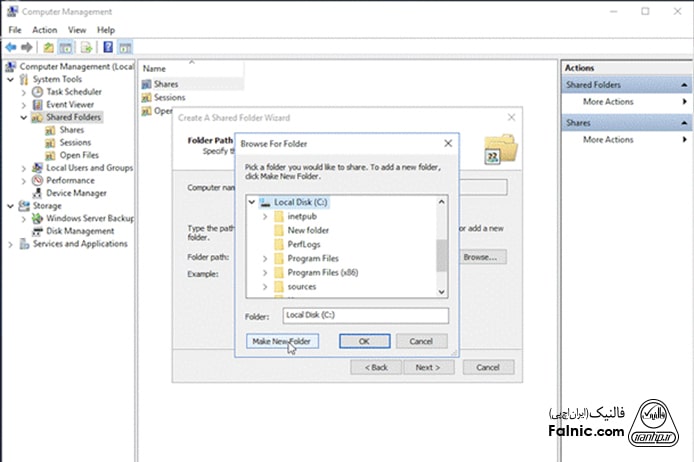Open the View menu
Viewport: 694px width, 462px height.
(x=77, y=30)
